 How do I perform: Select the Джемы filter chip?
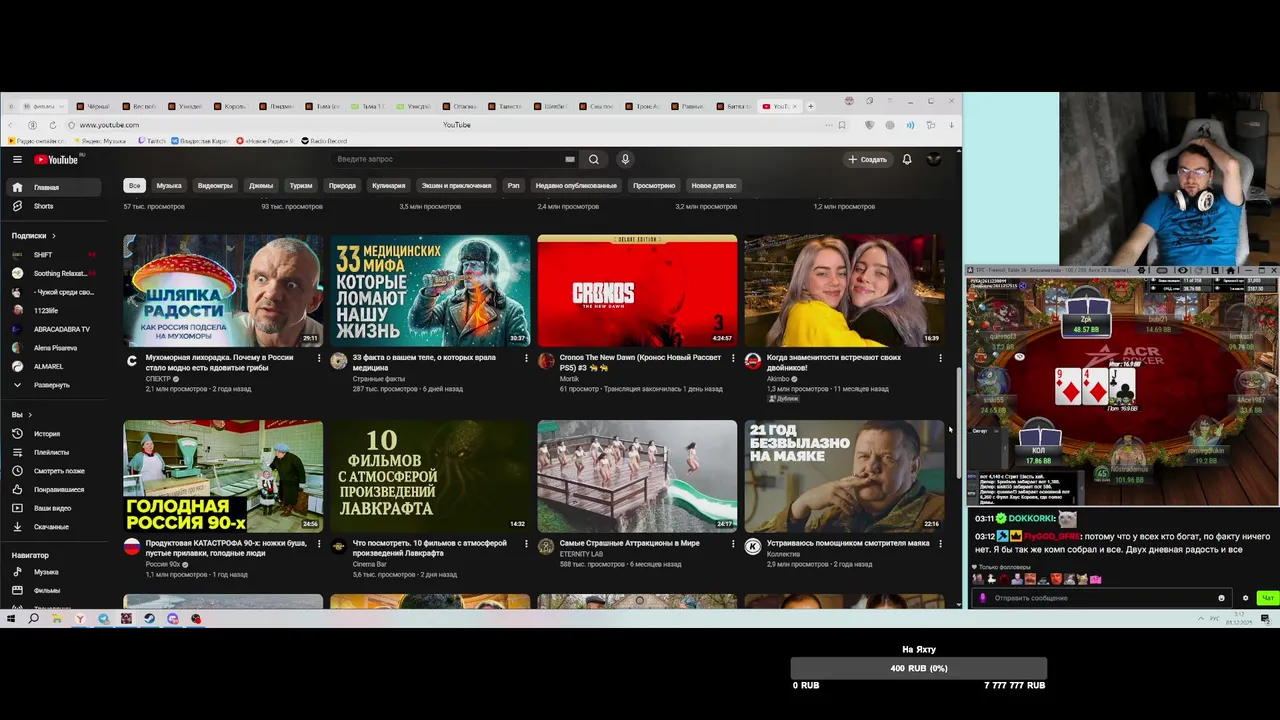tap(261, 186)
